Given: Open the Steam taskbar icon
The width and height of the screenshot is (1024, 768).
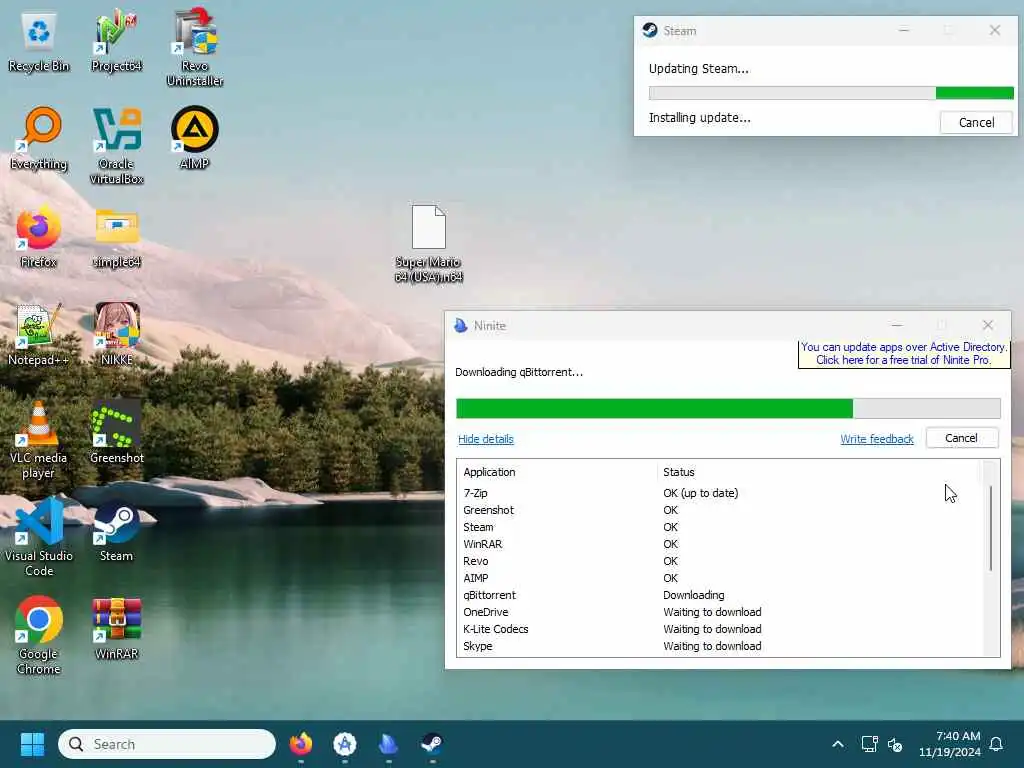Looking at the screenshot, I should coord(432,744).
